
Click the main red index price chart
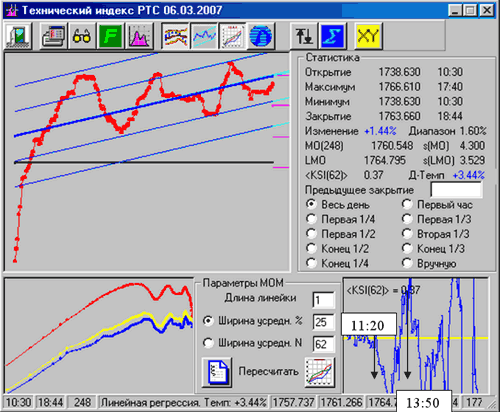146,162
